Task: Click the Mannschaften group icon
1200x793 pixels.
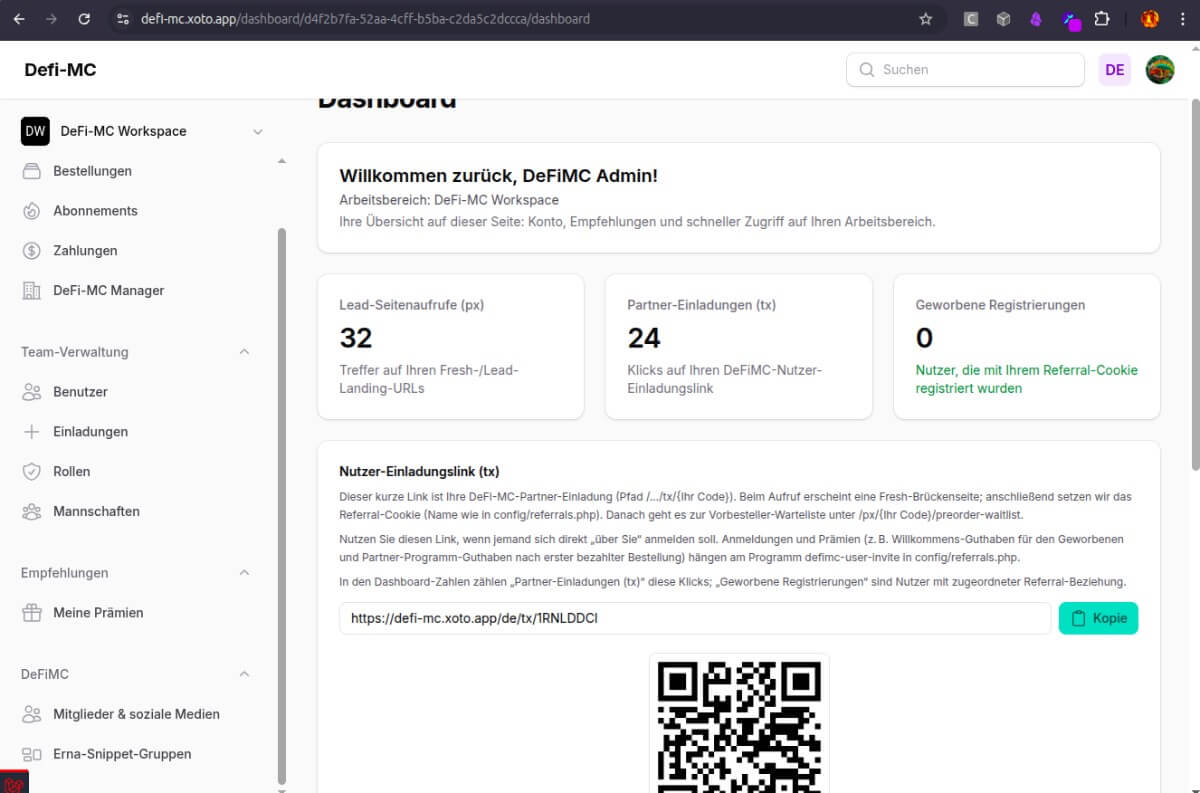Action: point(32,512)
